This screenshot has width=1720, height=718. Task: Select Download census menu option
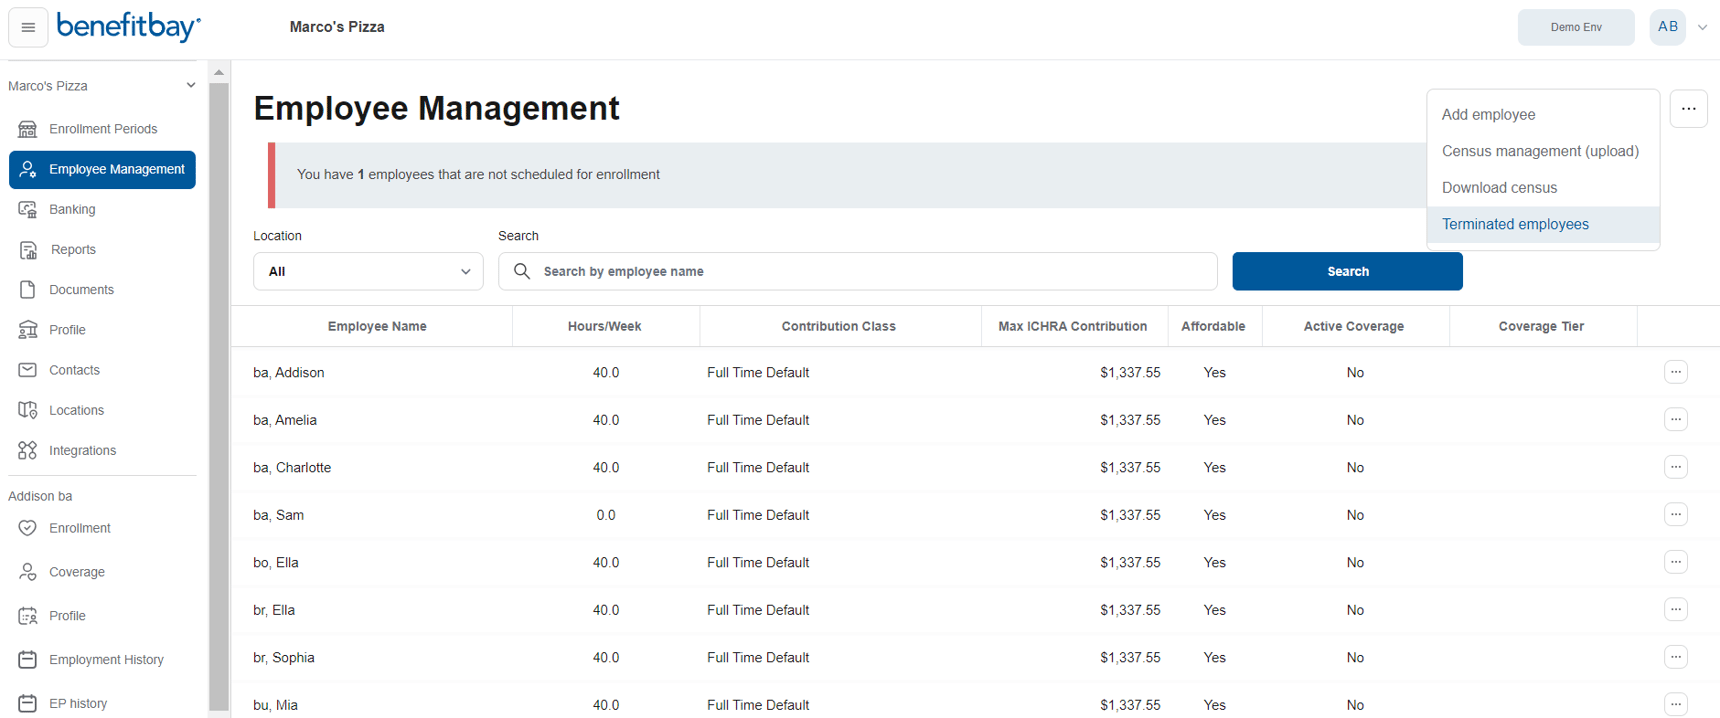tap(1499, 188)
